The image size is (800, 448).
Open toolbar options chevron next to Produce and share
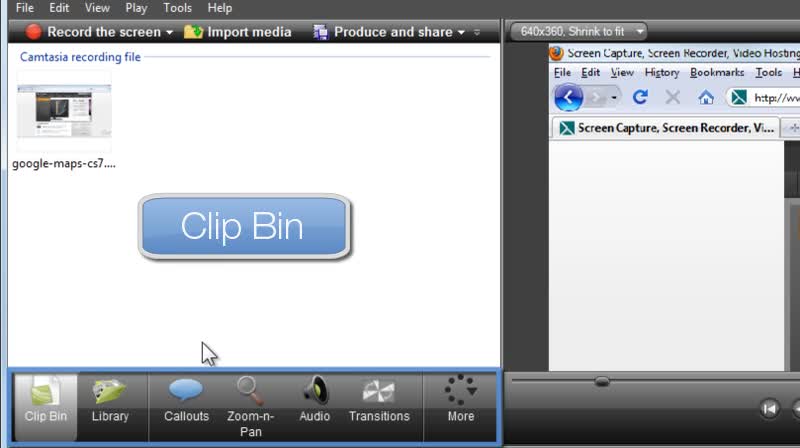[x=477, y=32]
